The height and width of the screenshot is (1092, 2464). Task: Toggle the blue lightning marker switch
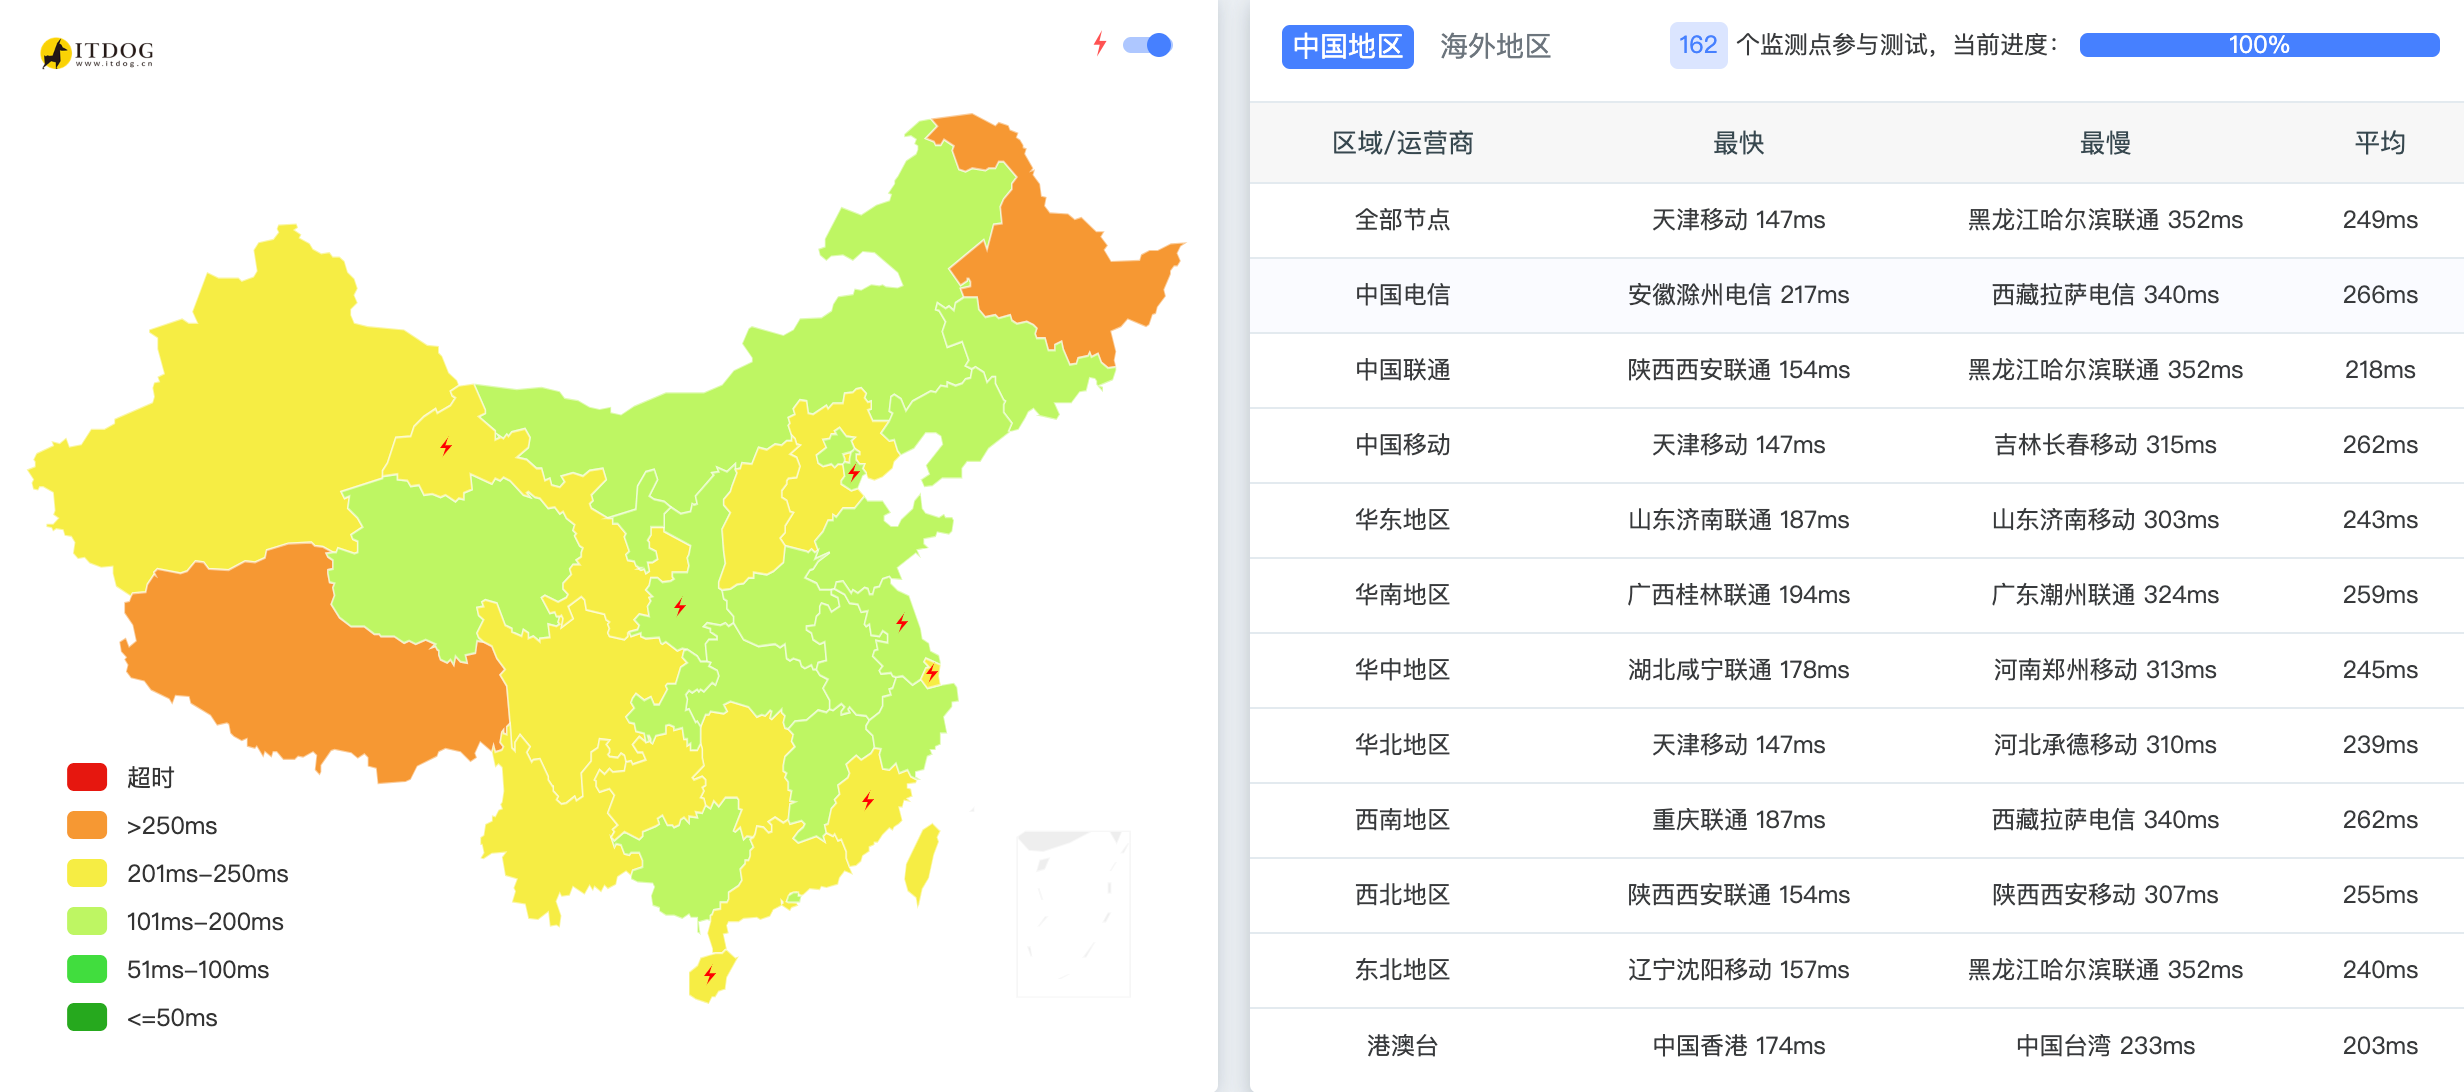pos(1147,45)
